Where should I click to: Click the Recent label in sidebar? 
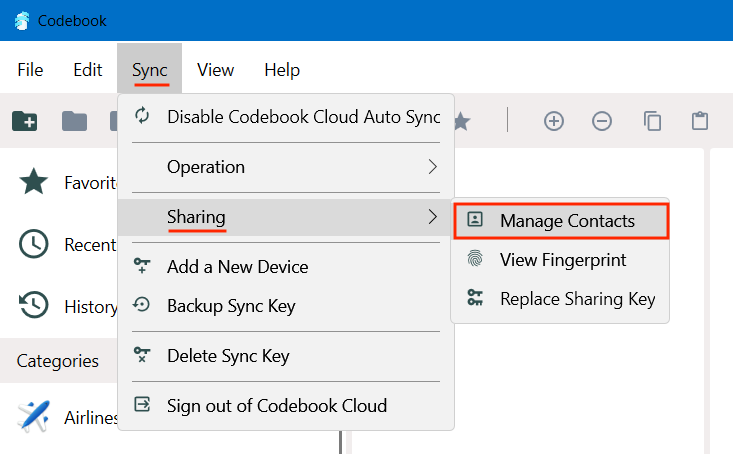point(90,245)
